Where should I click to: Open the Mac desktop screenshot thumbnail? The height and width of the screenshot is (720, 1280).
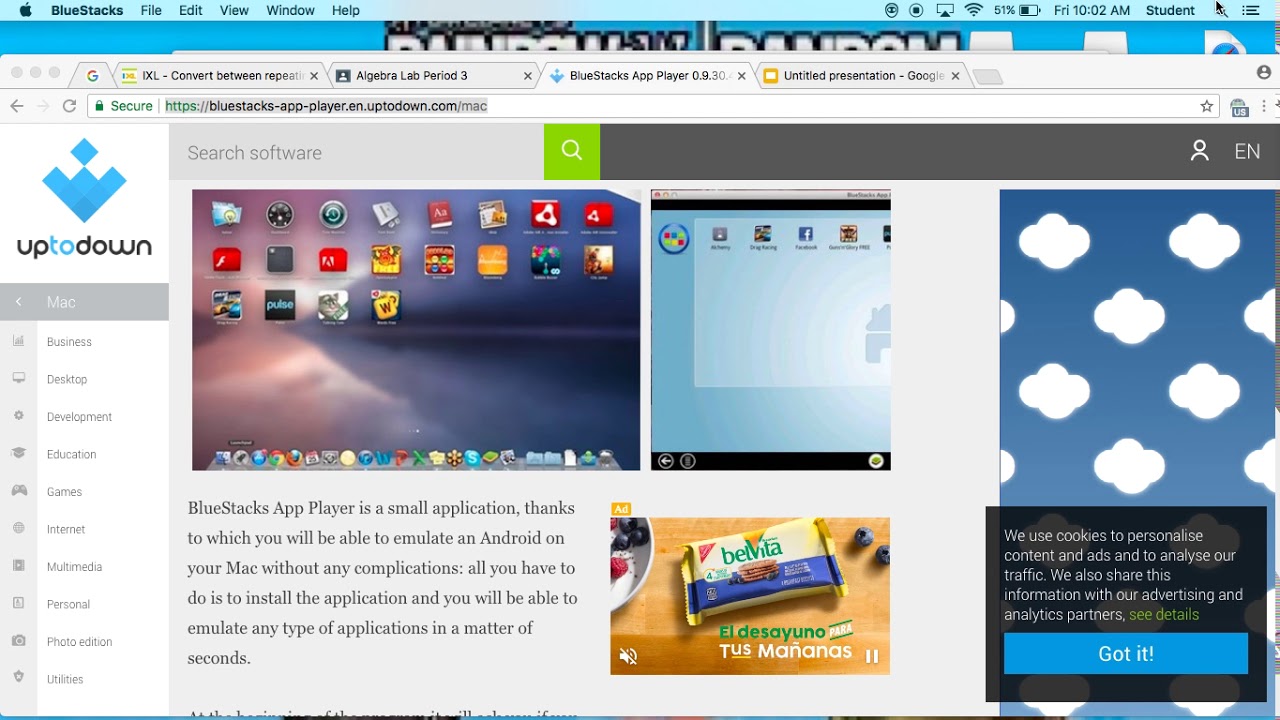coord(416,330)
